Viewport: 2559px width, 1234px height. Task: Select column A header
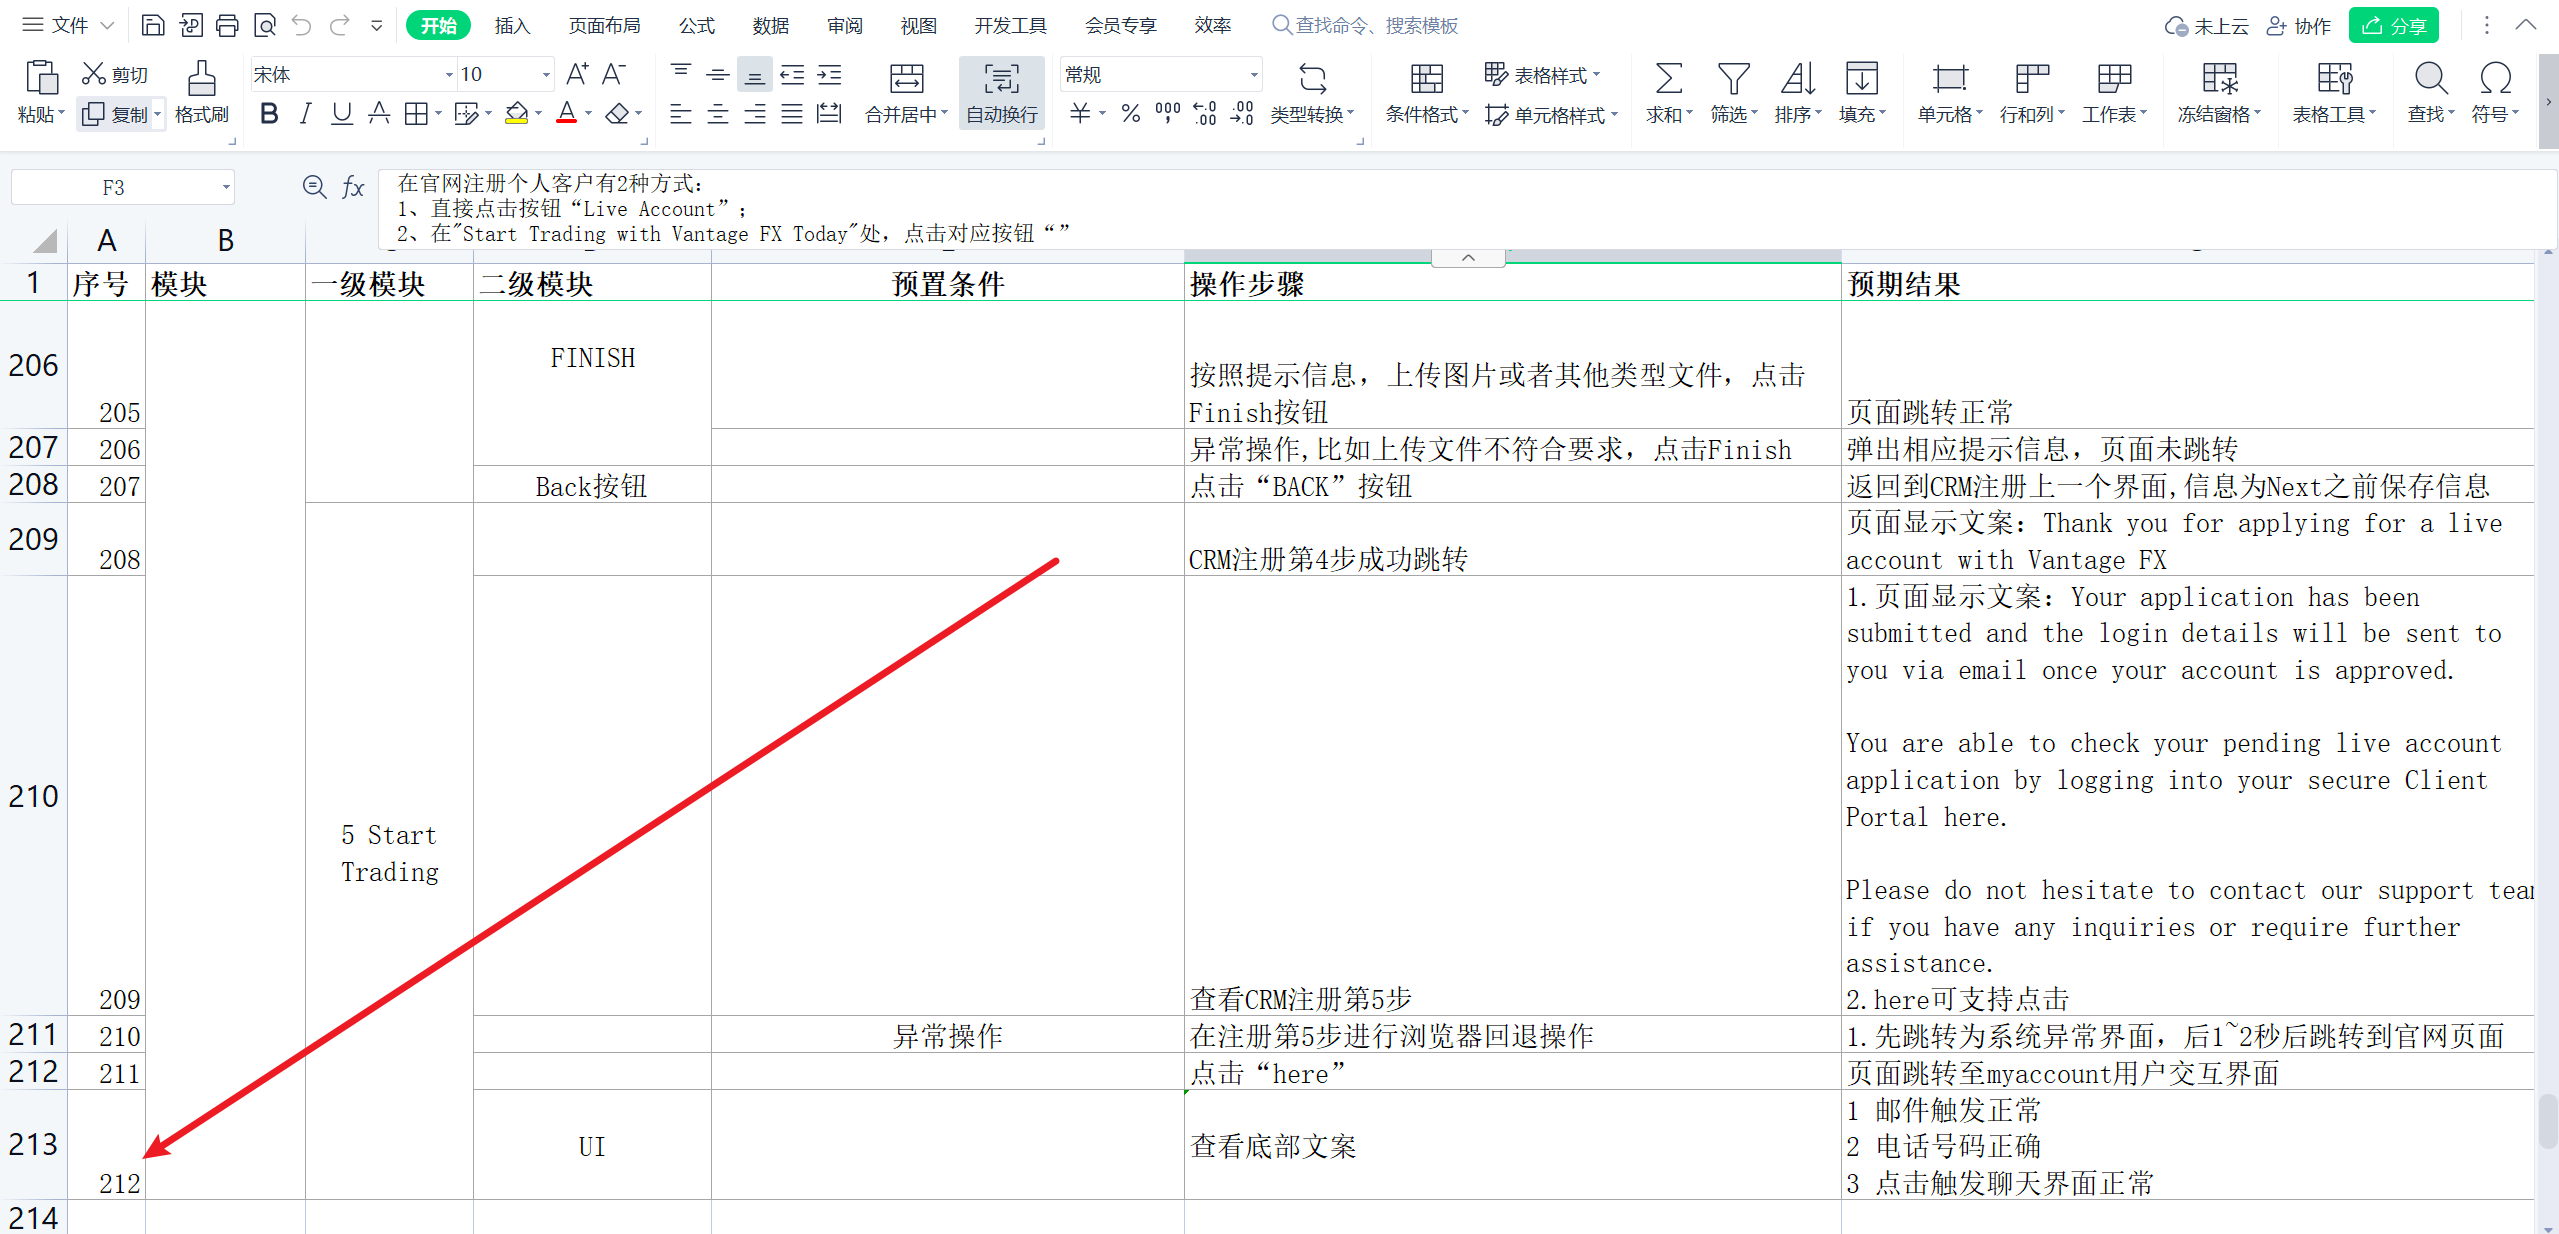(106, 240)
